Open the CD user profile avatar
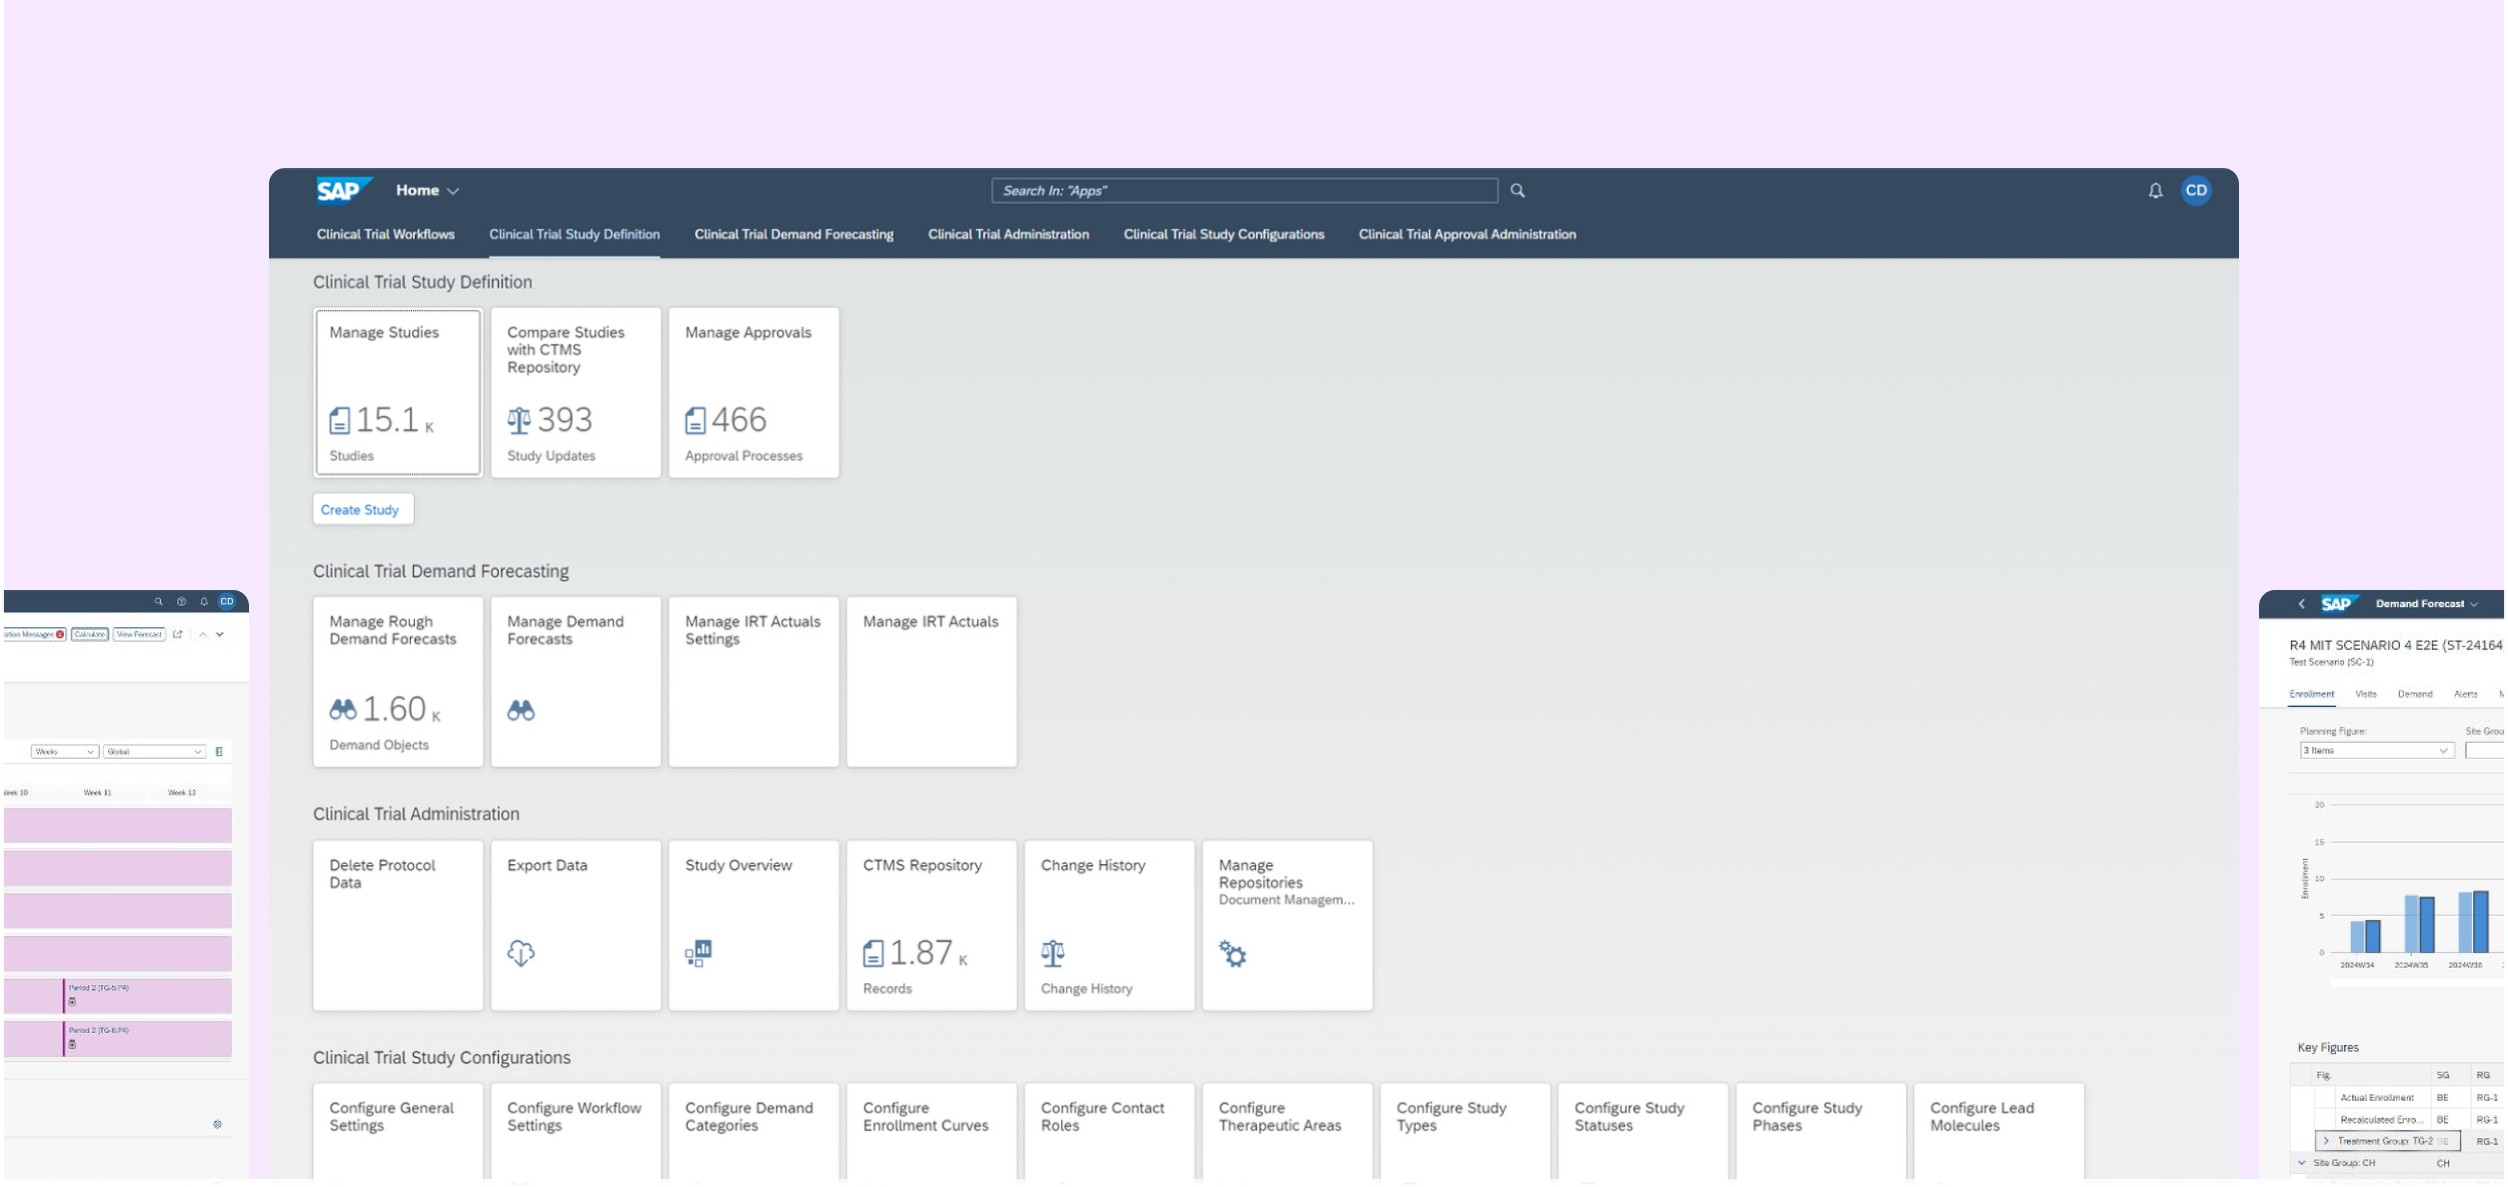The width and height of the screenshot is (2508, 1187). click(x=2195, y=191)
